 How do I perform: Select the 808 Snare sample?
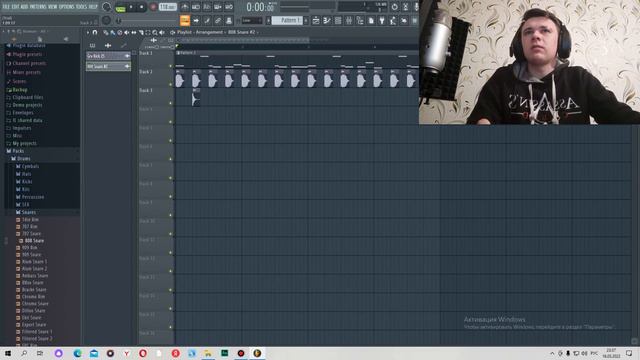coord(34,240)
